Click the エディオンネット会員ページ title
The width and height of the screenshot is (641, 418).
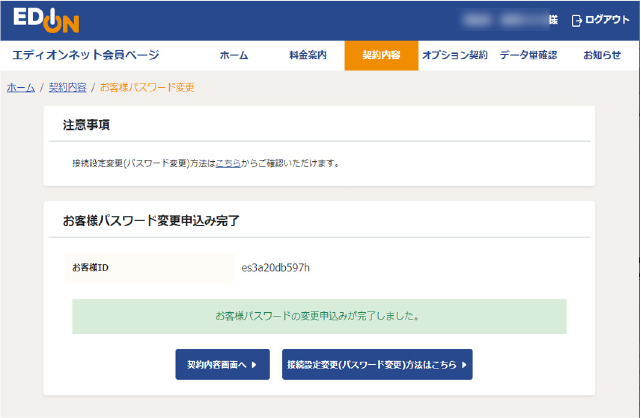[x=86, y=55]
